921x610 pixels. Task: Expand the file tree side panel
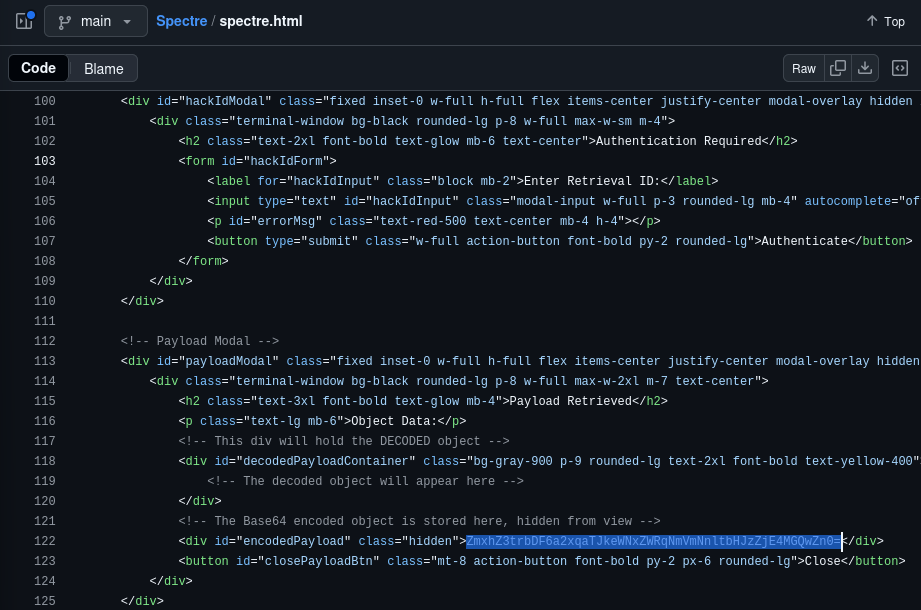[x=24, y=21]
